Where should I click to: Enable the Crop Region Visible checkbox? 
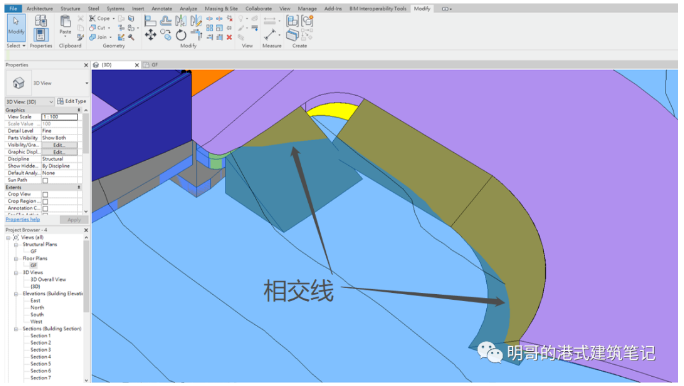click(45, 202)
